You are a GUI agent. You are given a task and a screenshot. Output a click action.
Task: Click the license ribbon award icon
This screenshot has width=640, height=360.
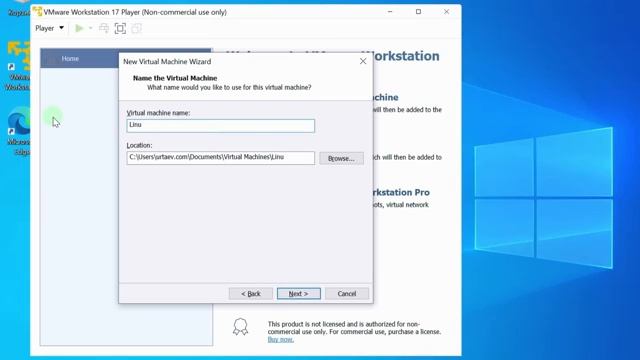click(240, 327)
